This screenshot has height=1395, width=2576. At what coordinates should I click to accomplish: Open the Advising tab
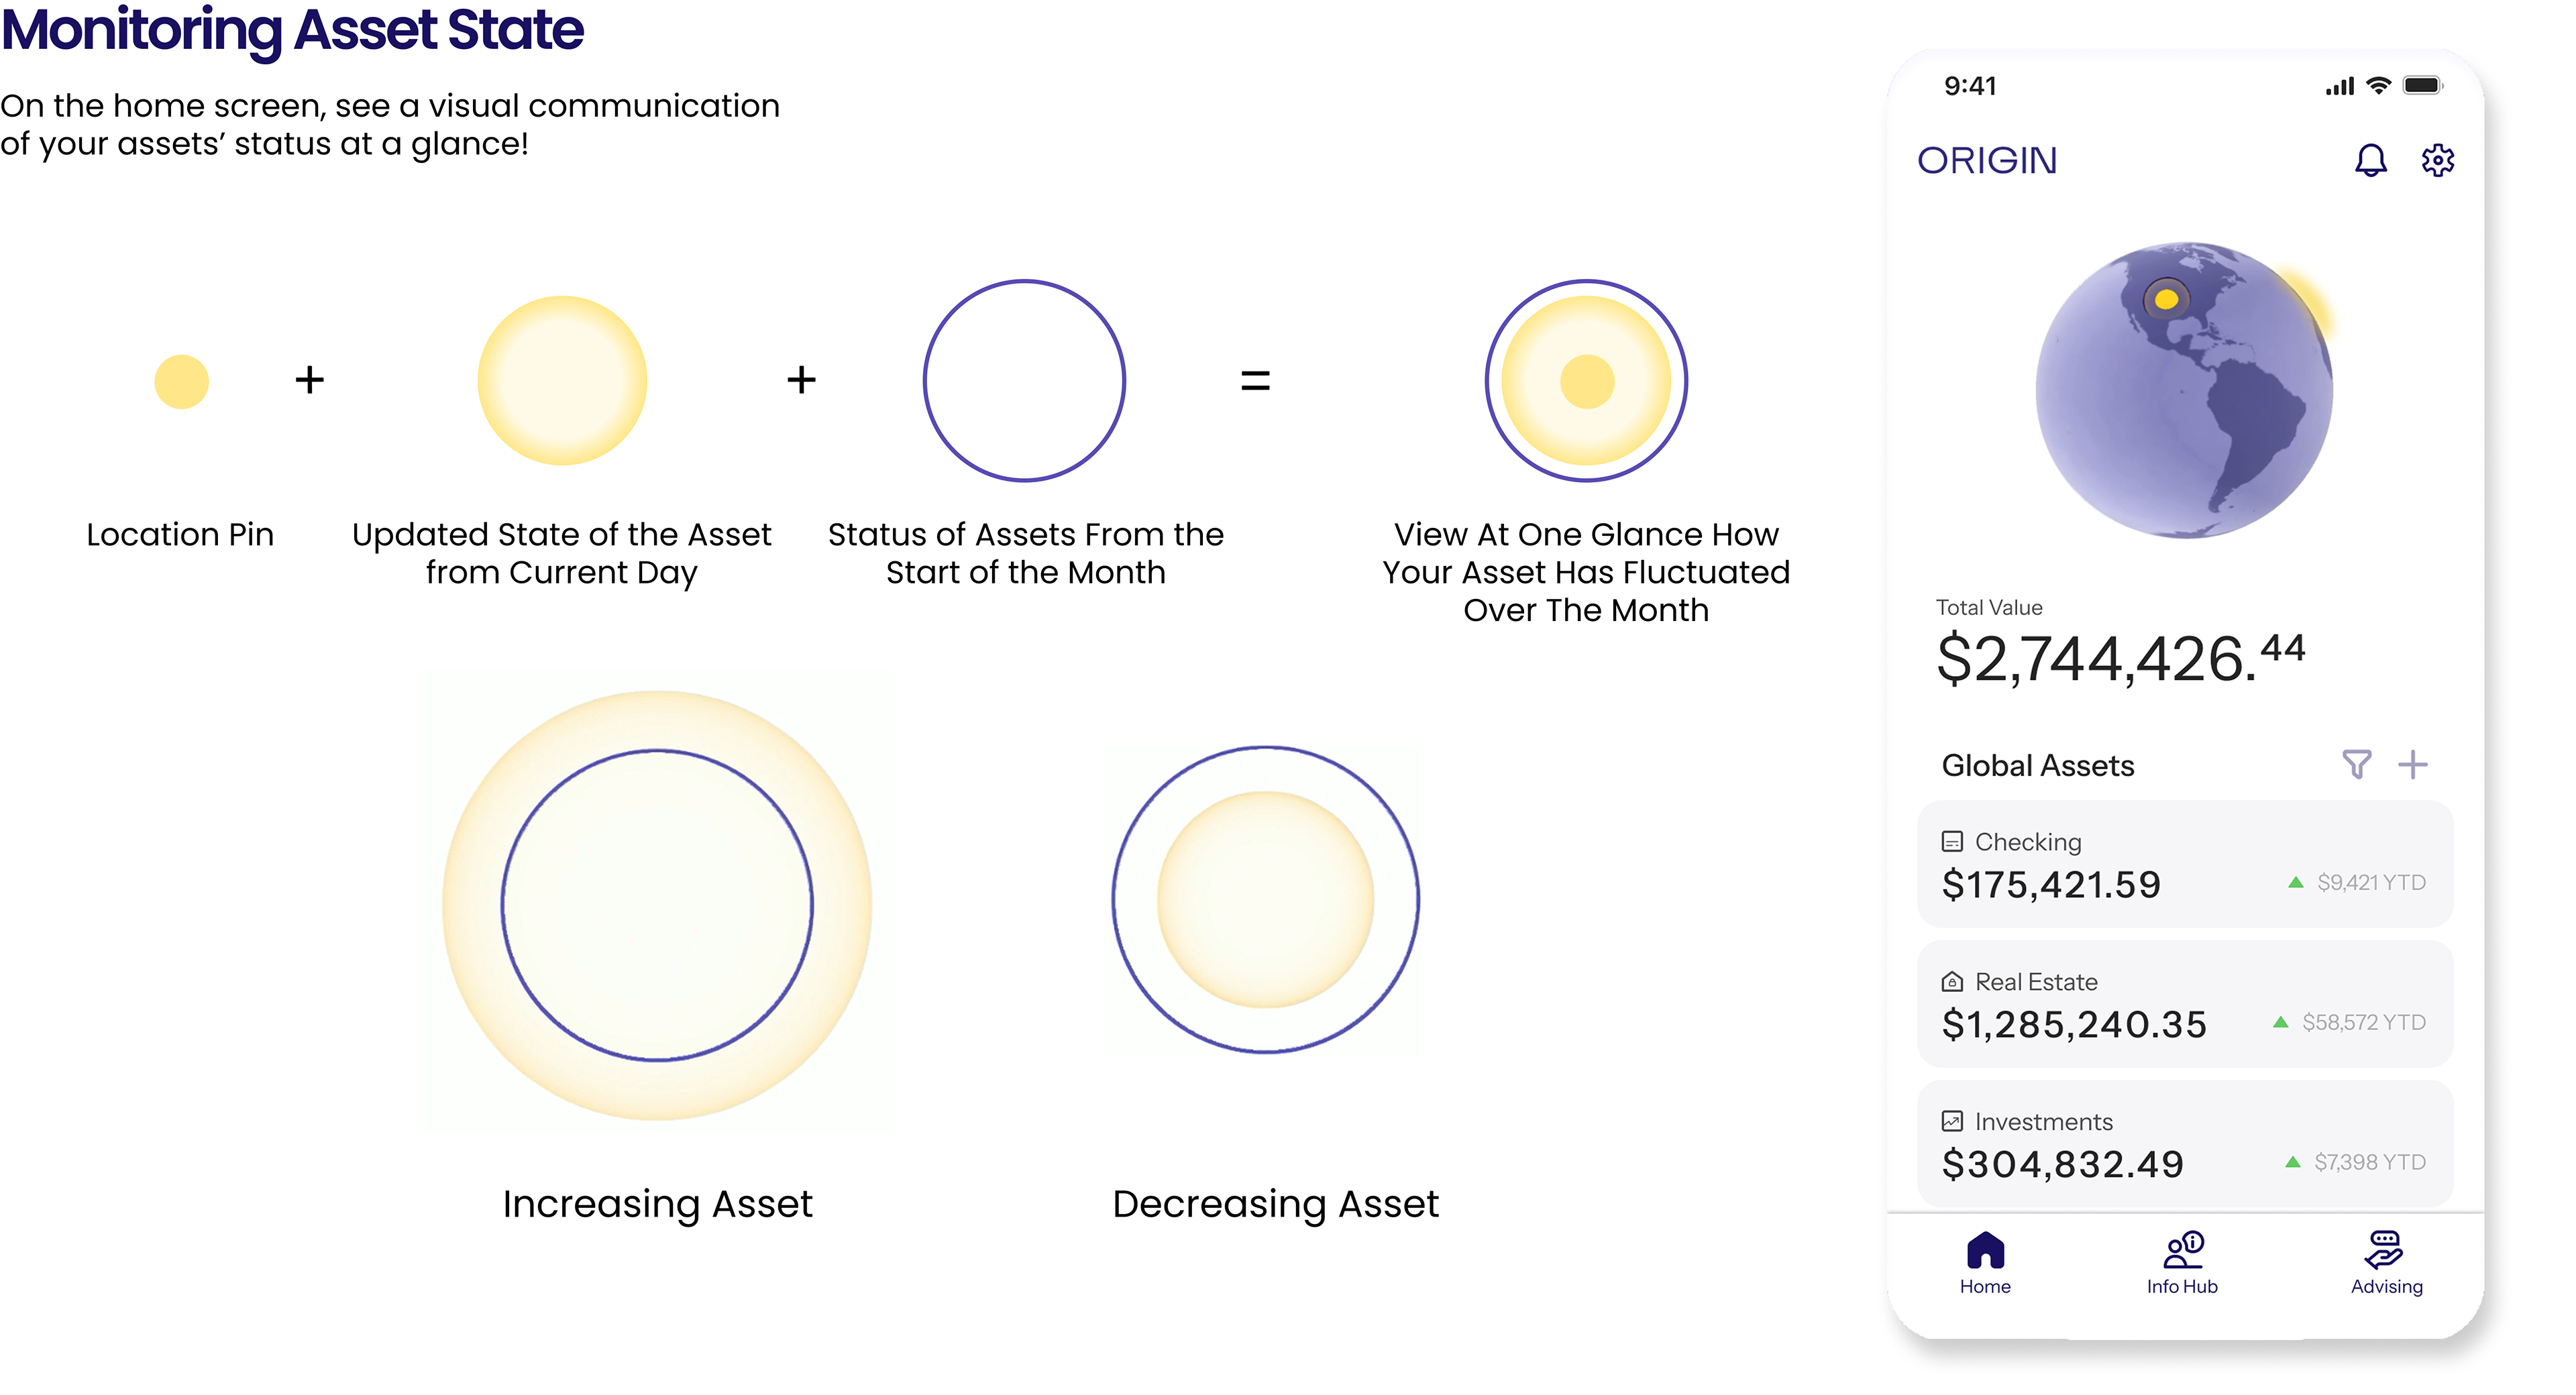[2386, 1263]
